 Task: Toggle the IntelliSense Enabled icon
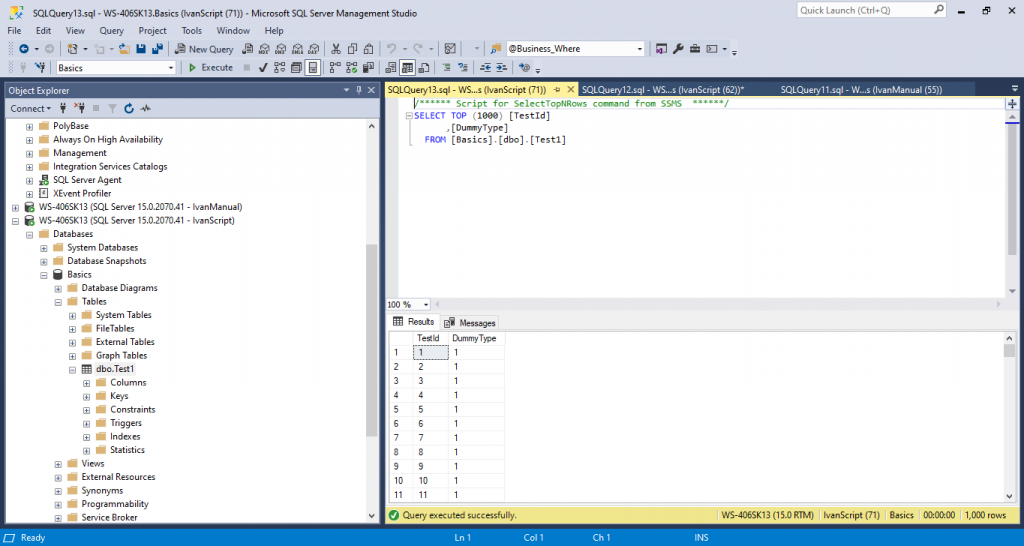click(313, 67)
